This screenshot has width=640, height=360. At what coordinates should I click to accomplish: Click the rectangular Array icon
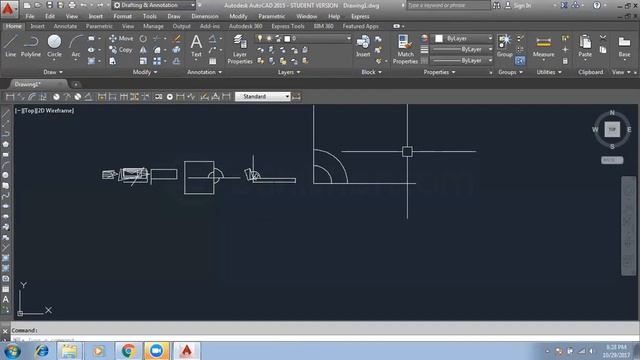click(157, 61)
